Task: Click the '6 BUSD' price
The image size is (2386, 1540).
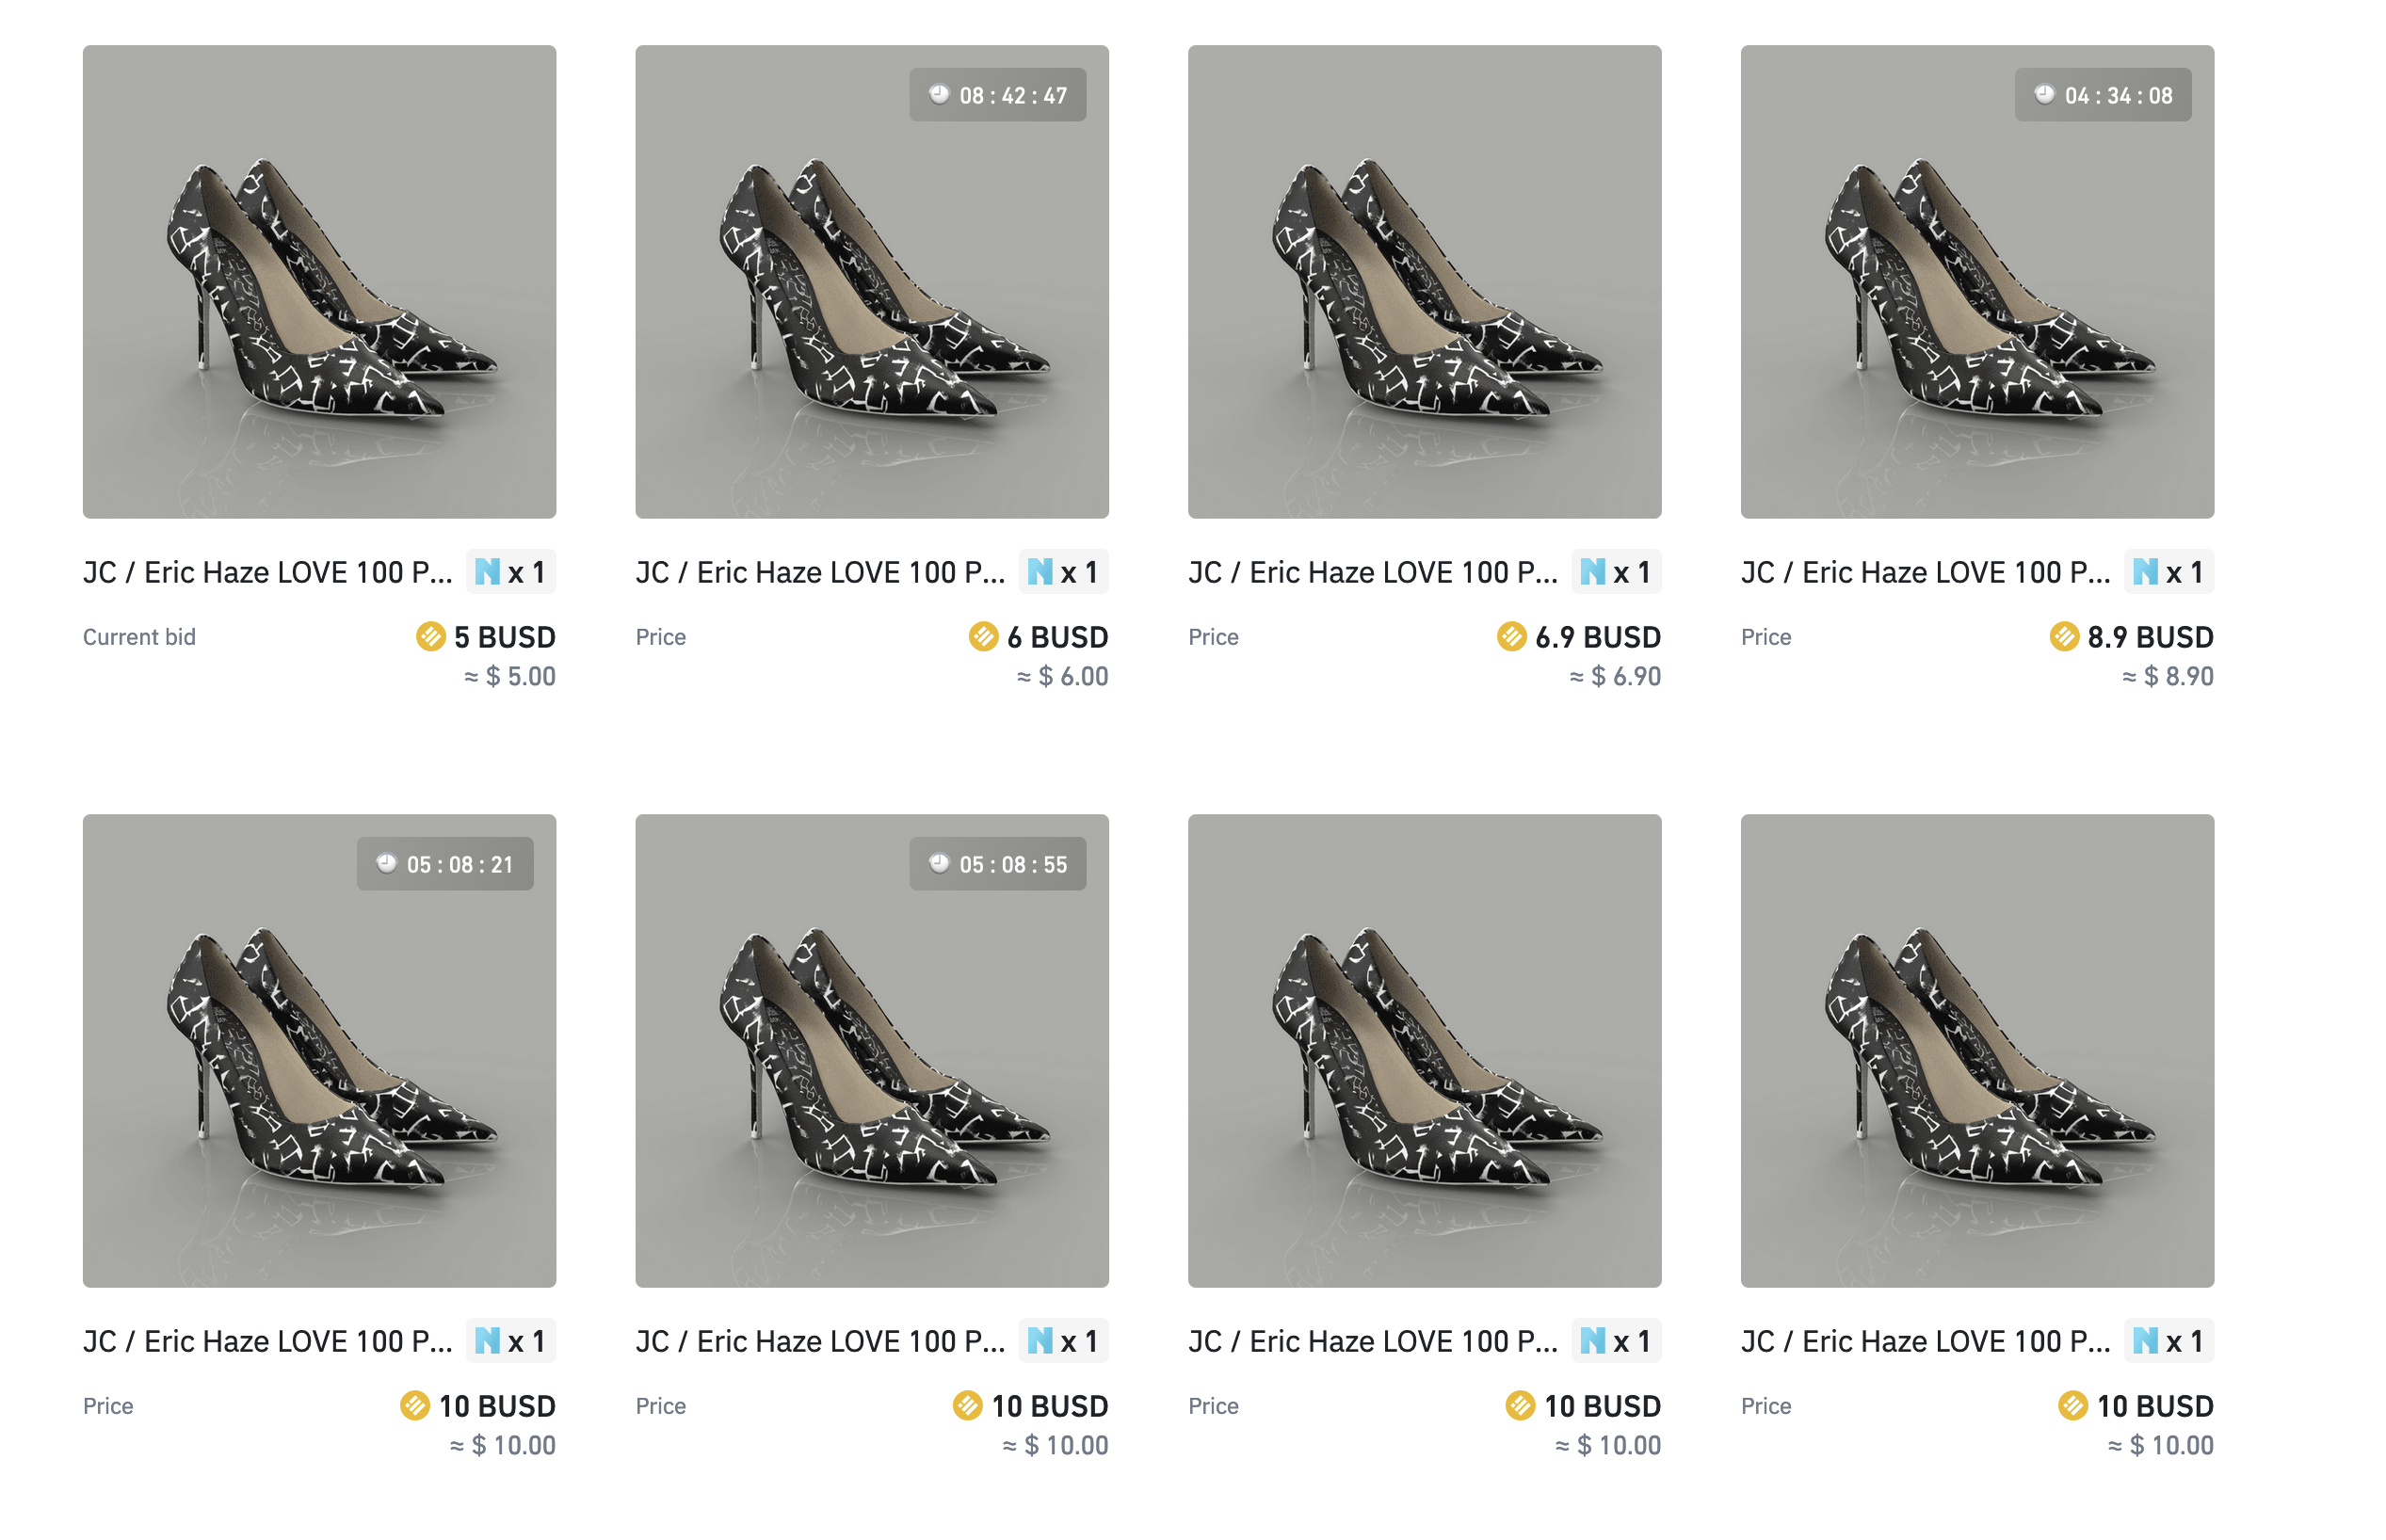Action: tap(1058, 637)
